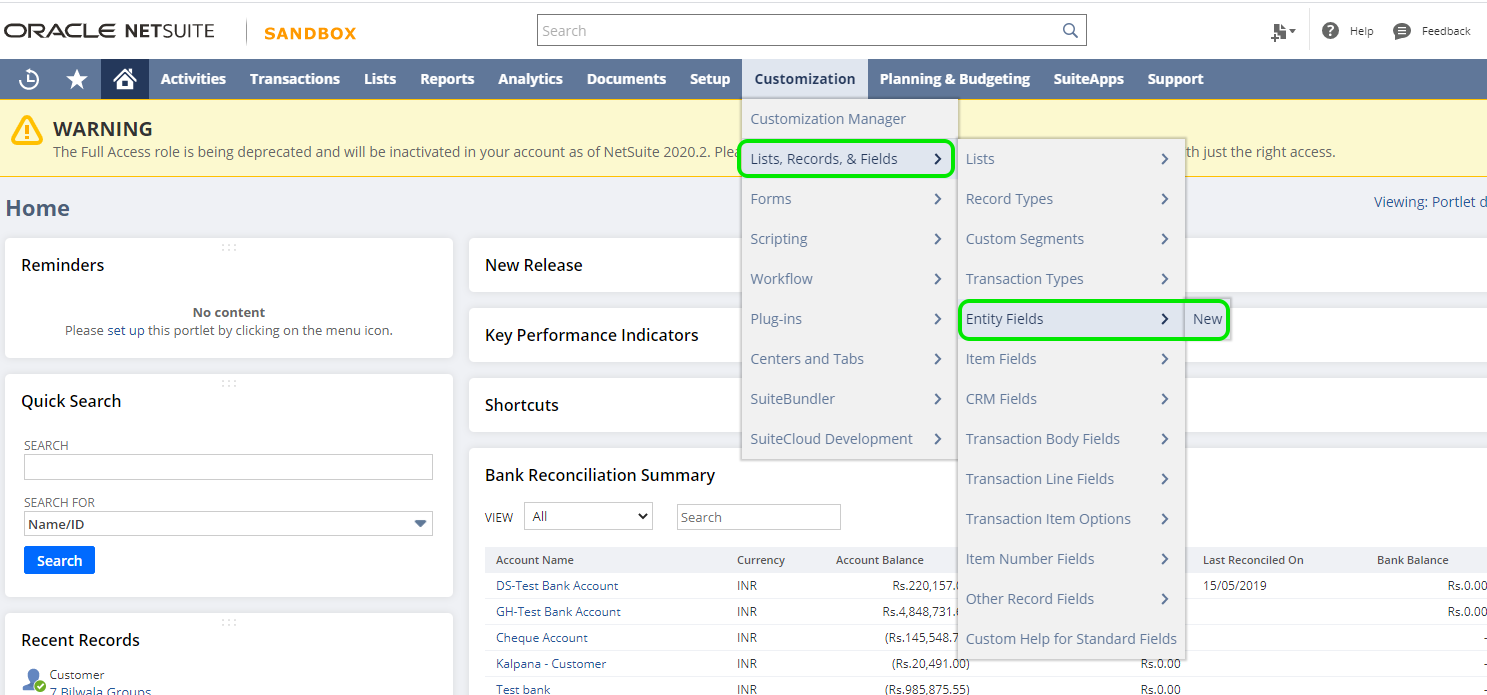Click the Account Balance column header
The height and width of the screenshot is (695, 1487).
click(879, 560)
